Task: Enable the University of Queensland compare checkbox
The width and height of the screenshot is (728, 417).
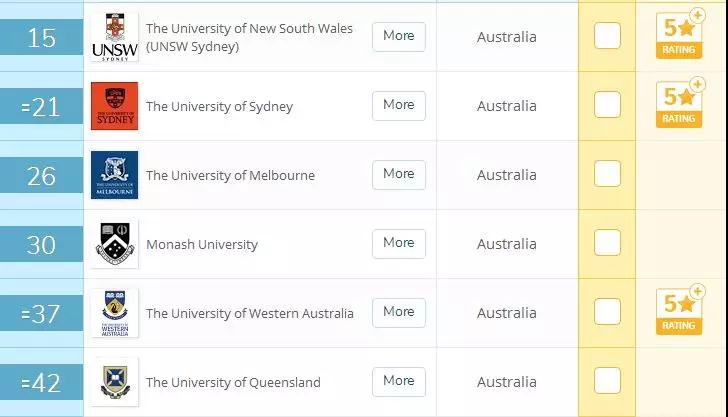Action: tap(607, 381)
